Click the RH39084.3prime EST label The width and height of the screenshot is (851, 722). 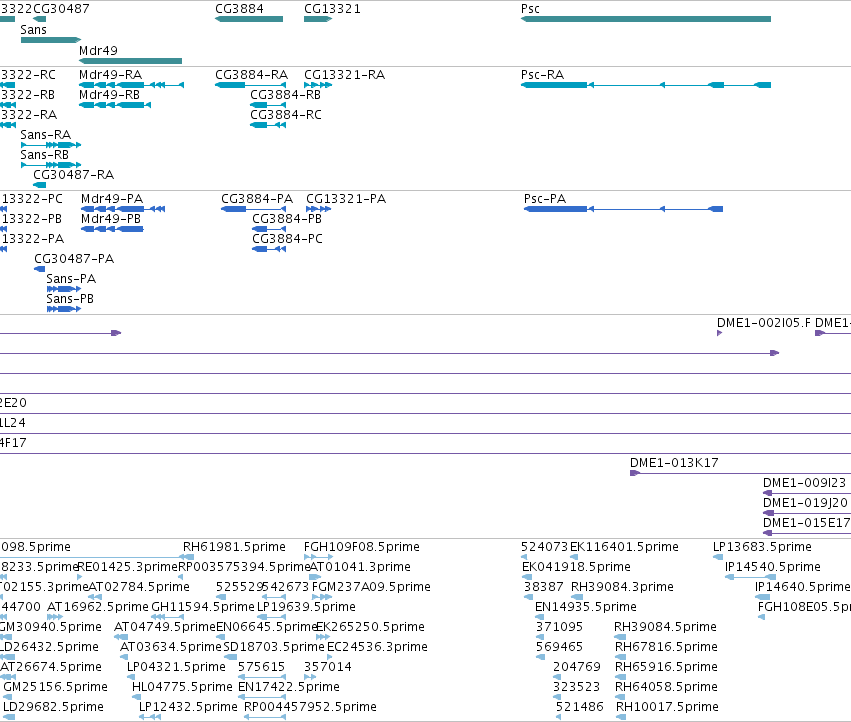pos(623,587)
